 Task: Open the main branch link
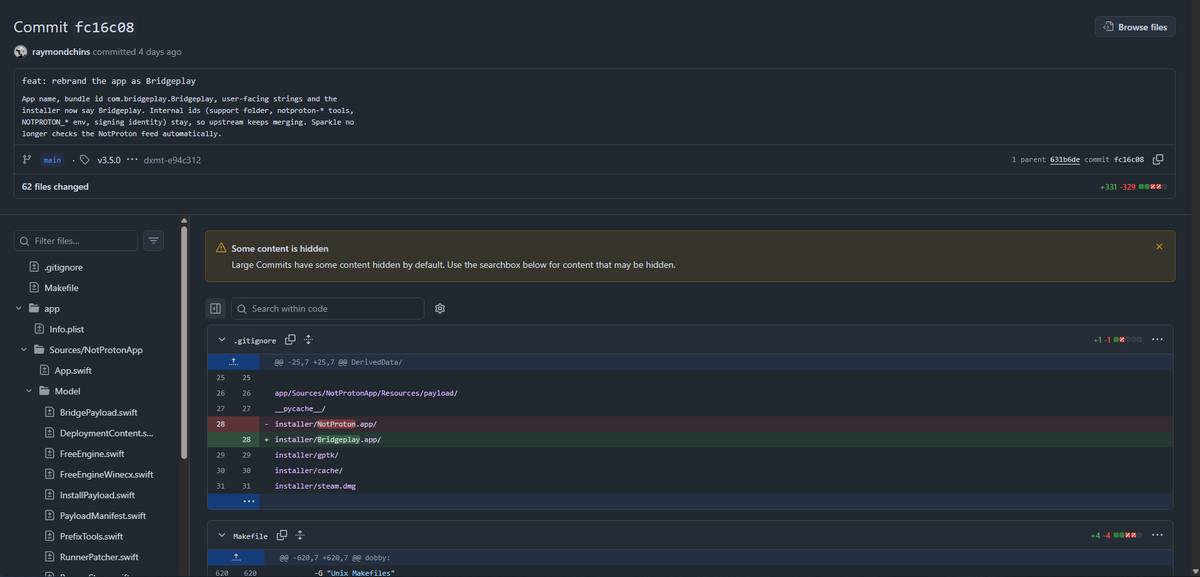click(52, 160)
